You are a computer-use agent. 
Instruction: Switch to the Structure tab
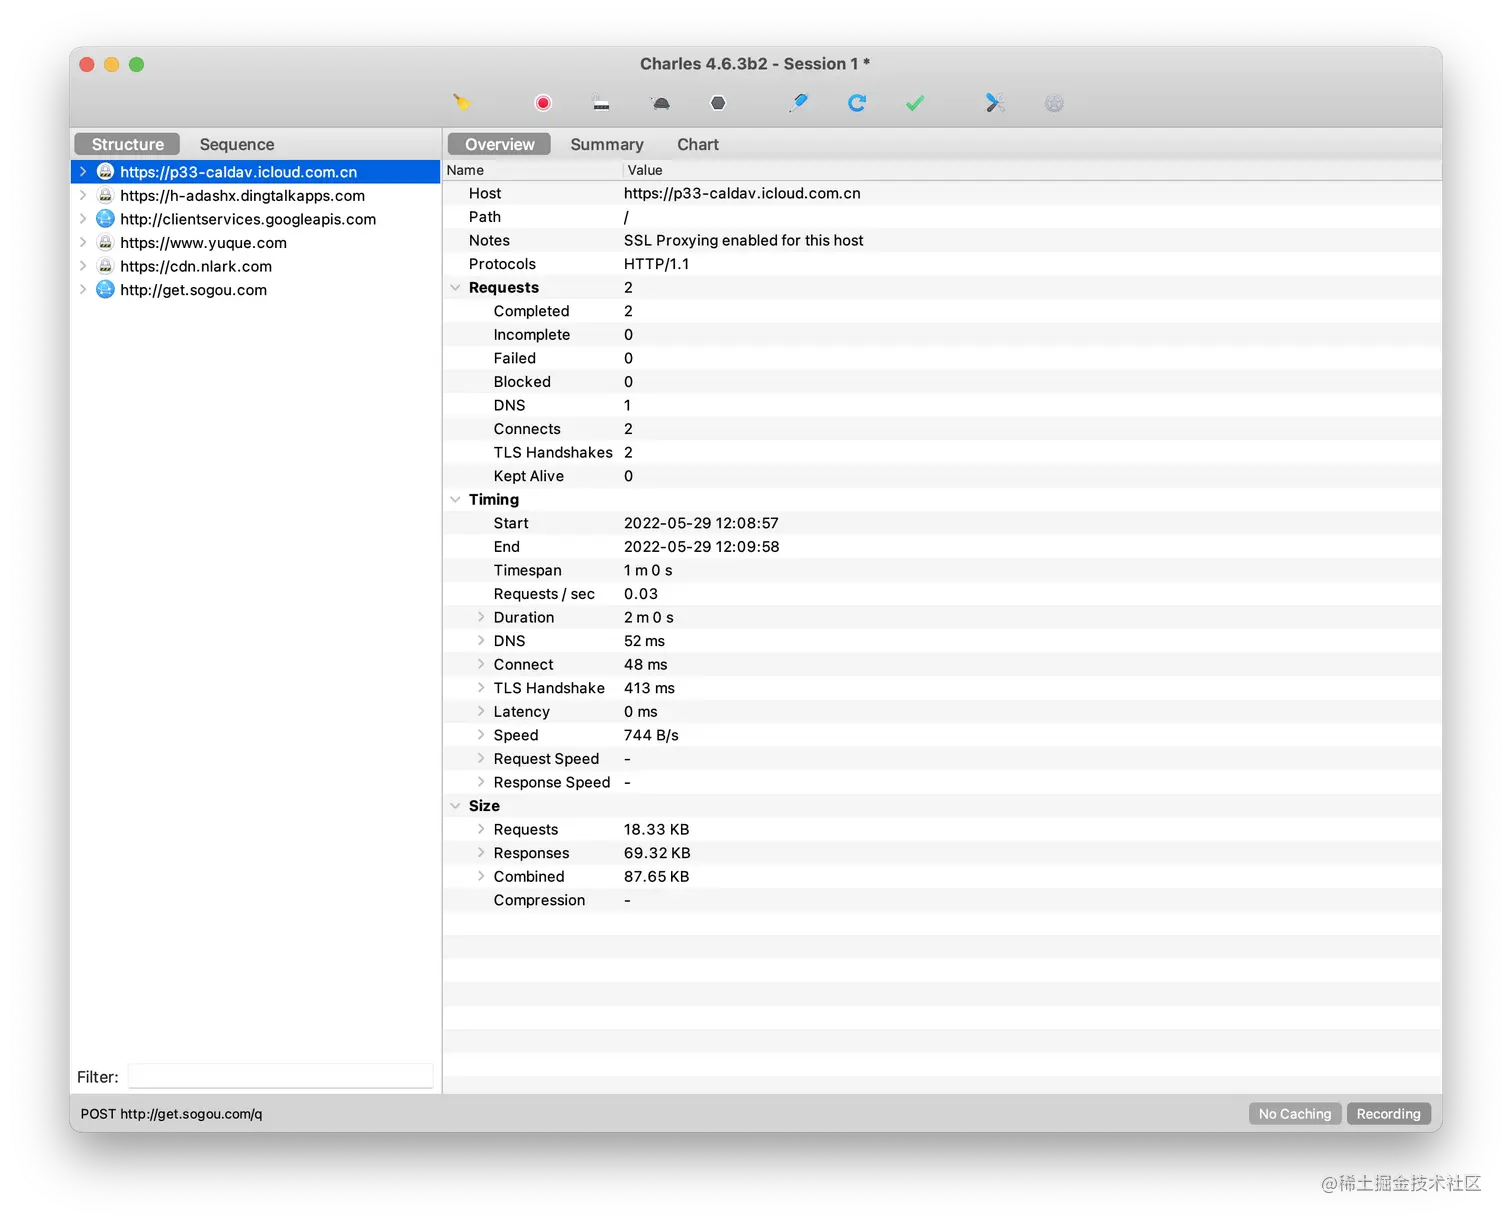click(127, 144)
